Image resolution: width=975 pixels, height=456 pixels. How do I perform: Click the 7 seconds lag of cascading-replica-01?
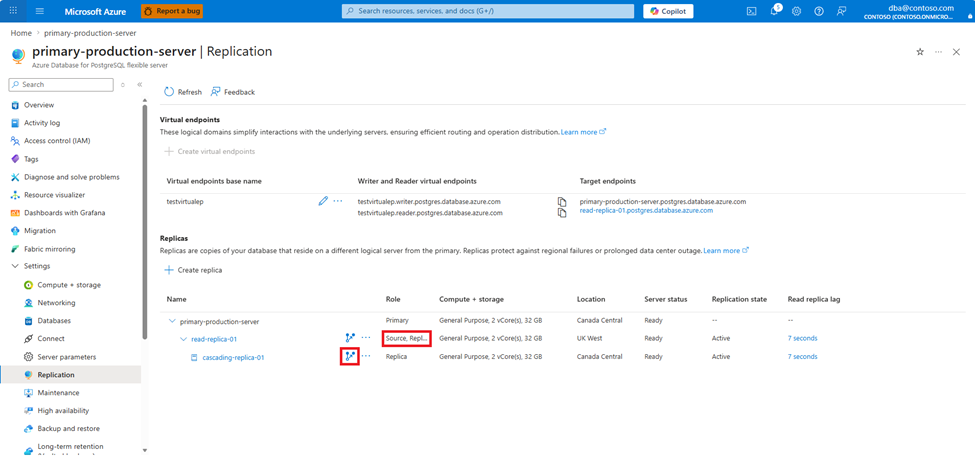pos(802,357)
